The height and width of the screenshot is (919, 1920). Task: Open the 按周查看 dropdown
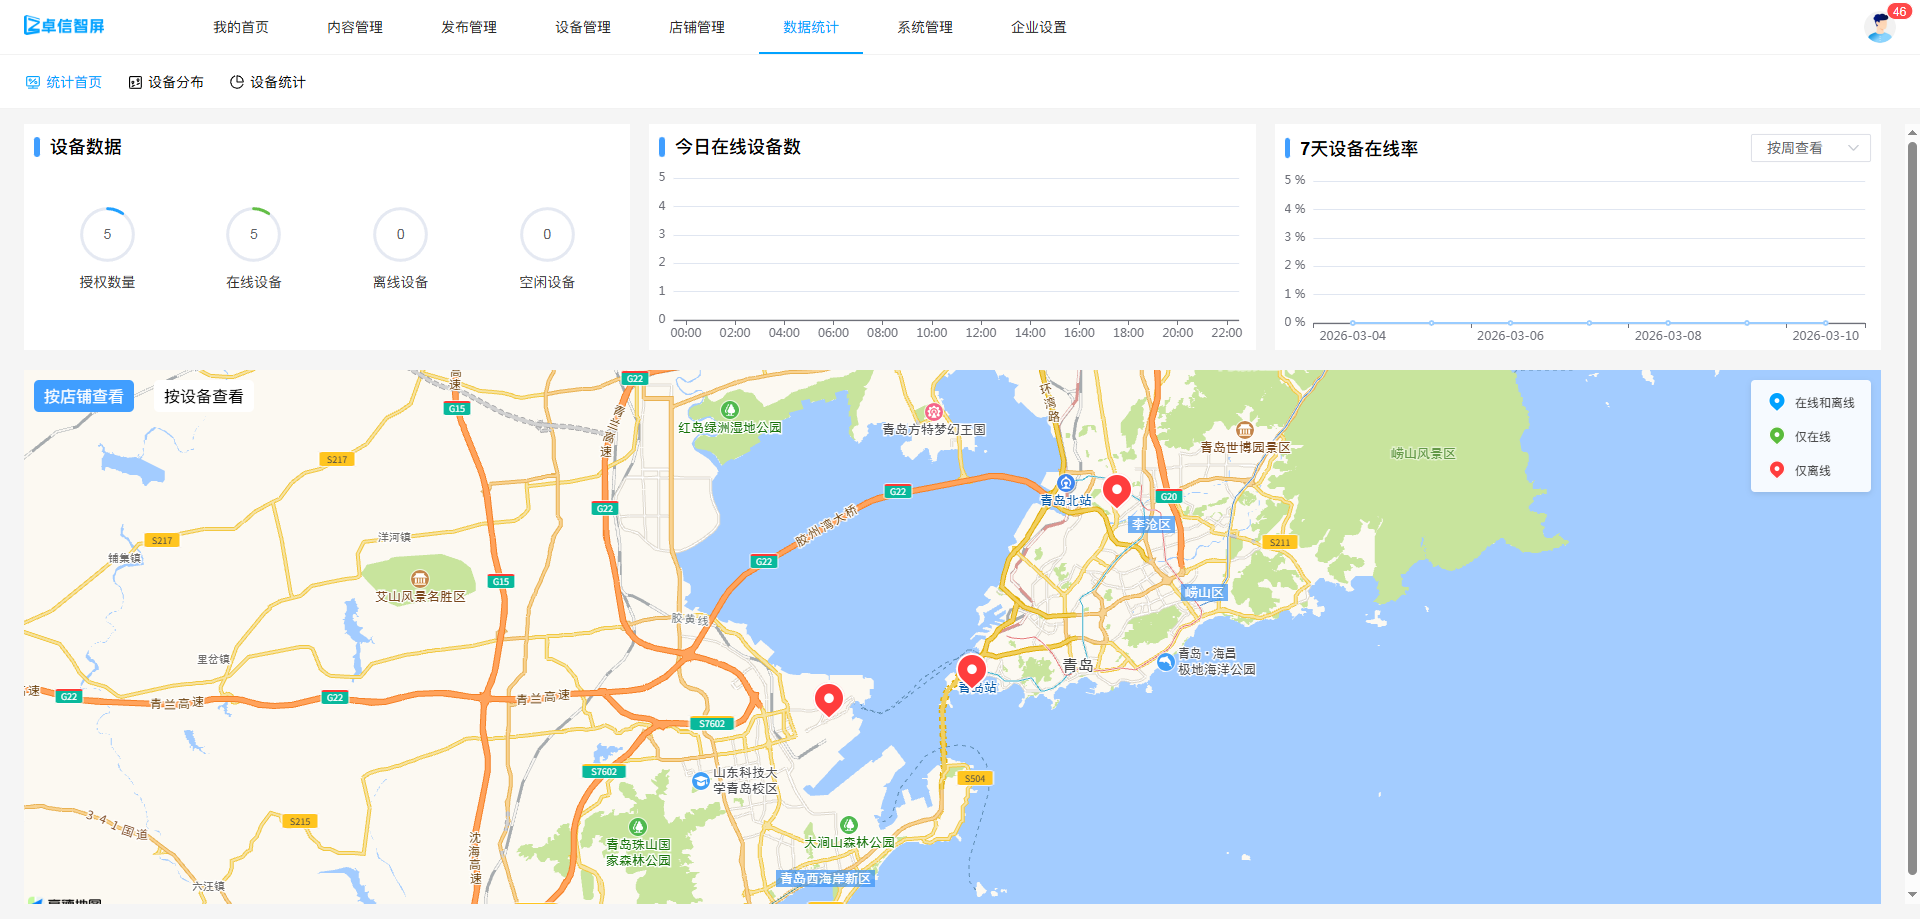(1810, 148)
